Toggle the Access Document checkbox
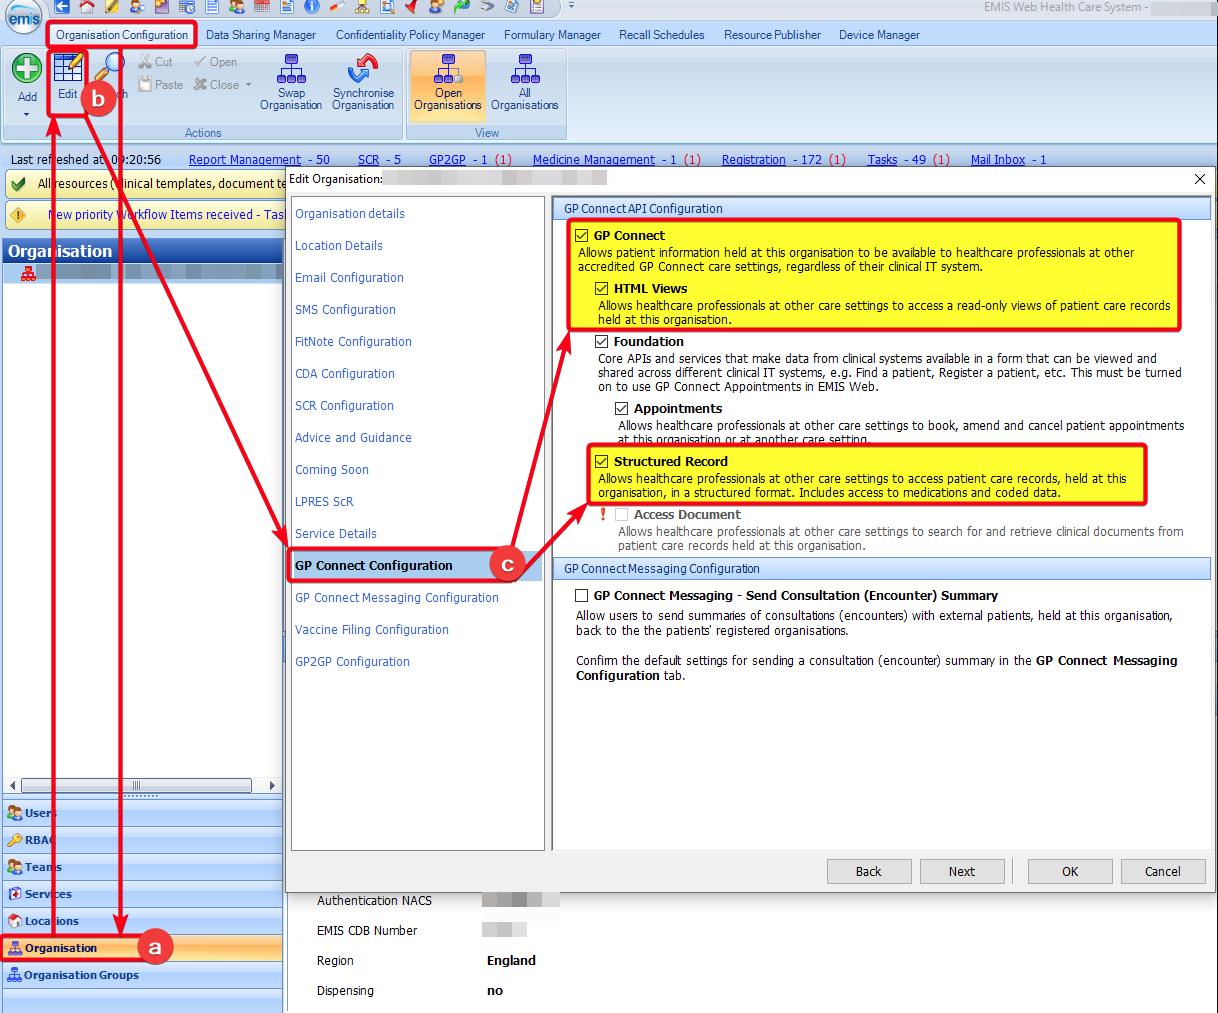The height and width of the screenshot is (1013, 1218). 621,515
